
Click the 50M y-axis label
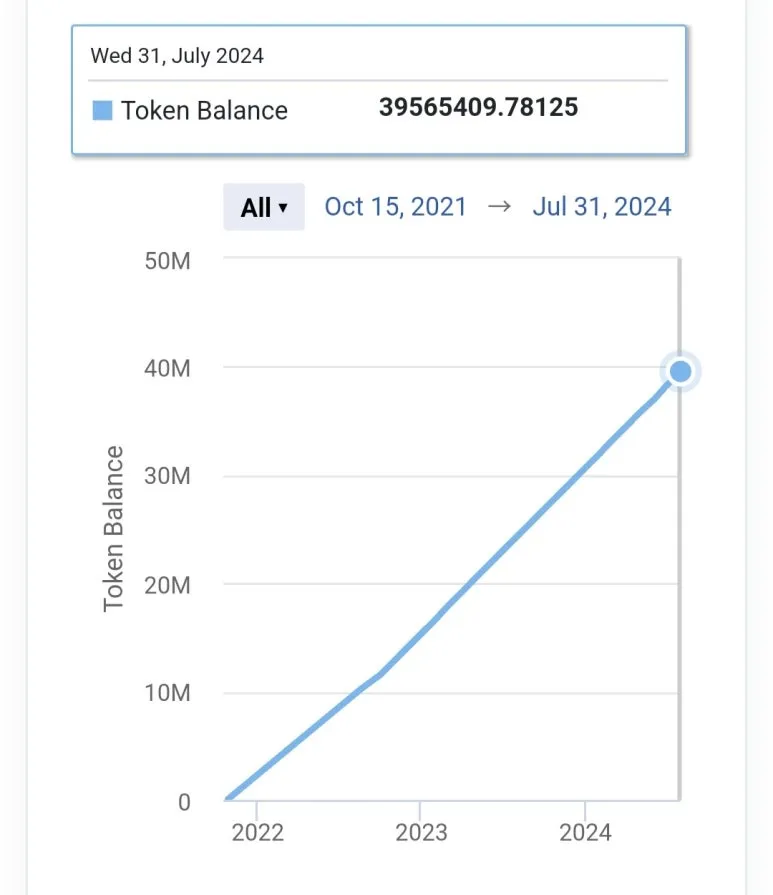tap(167, 261)
